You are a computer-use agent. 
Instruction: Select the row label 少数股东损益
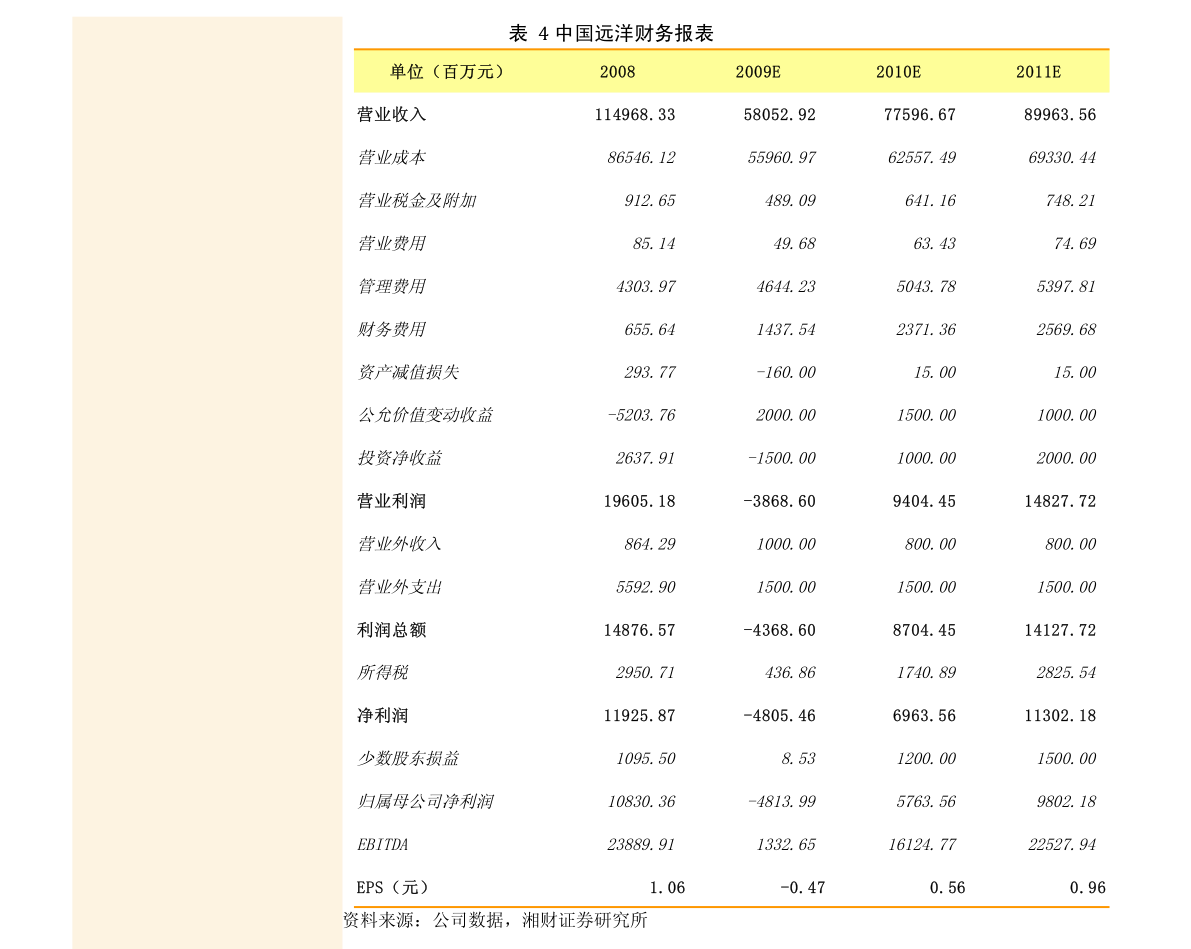coord(409,758)
